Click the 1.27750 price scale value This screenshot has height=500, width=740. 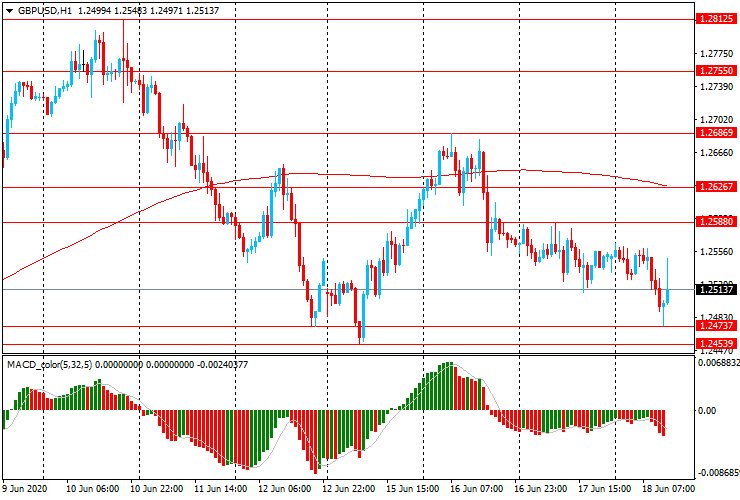tap(716, 54)
